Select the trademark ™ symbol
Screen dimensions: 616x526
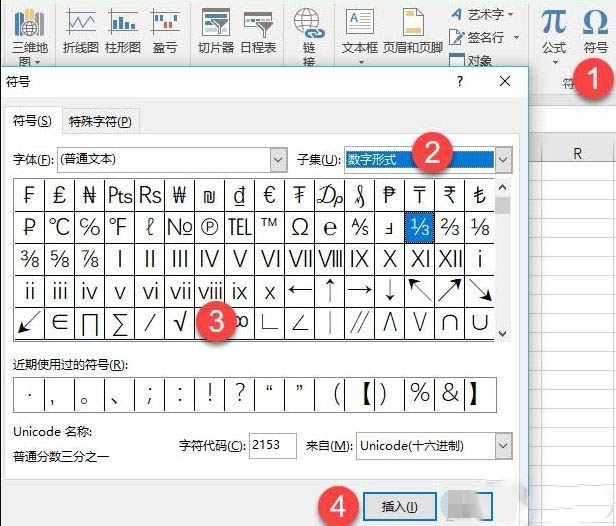pyautogui.click(x=270, y=227)
